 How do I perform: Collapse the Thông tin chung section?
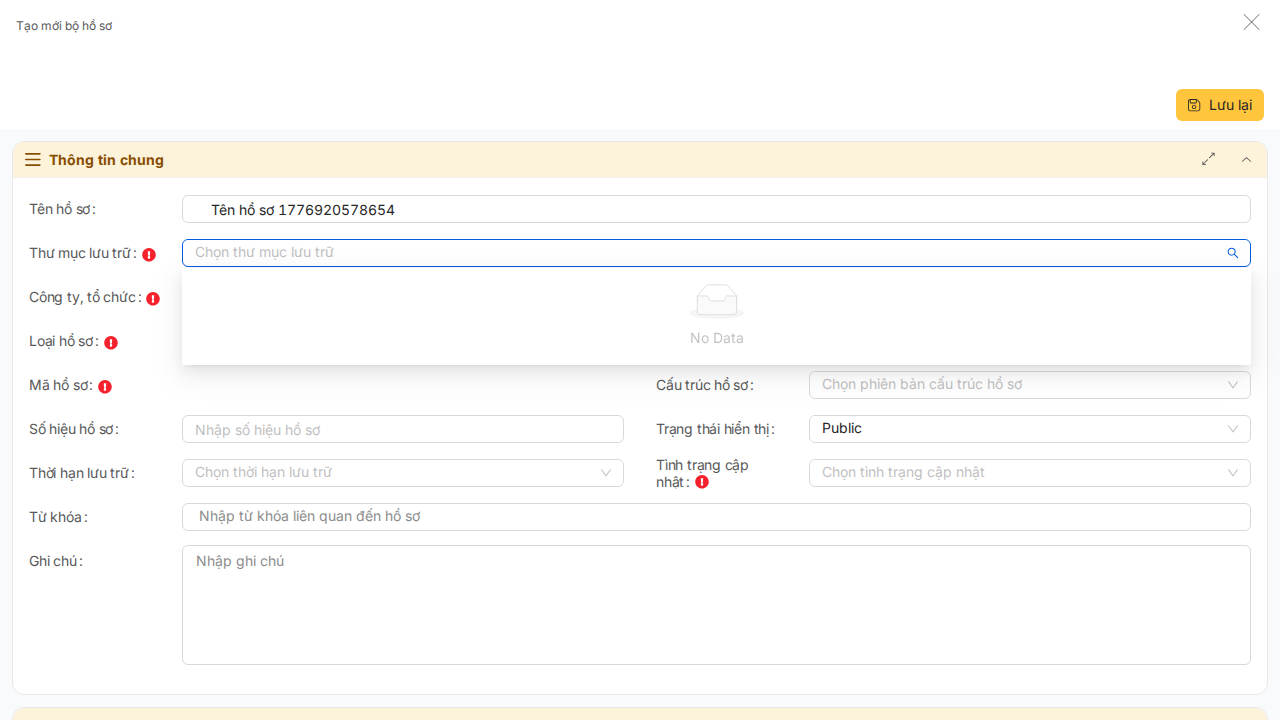coord(1246,159)
